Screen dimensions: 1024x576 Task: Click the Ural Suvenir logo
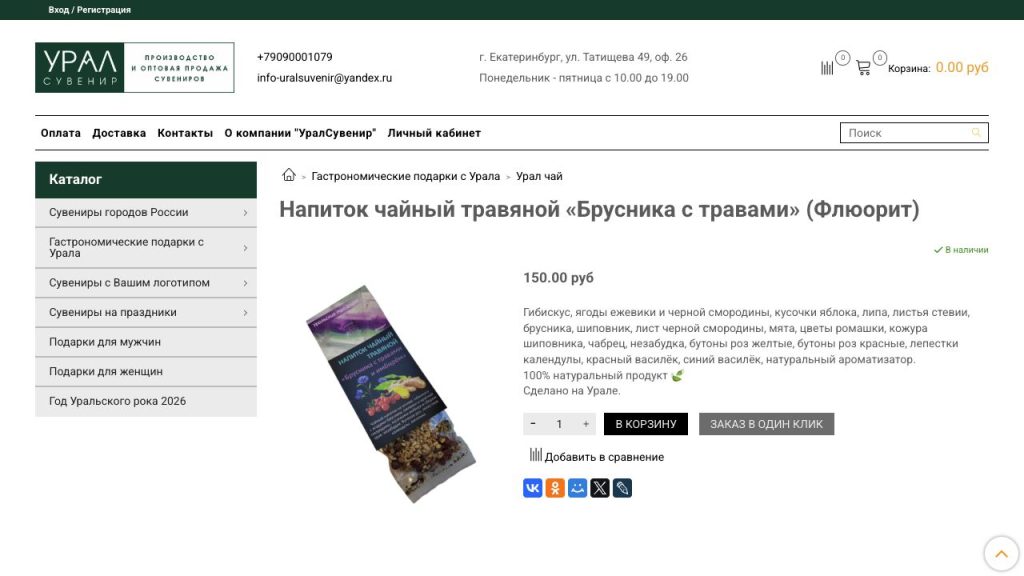coord(135,67)
